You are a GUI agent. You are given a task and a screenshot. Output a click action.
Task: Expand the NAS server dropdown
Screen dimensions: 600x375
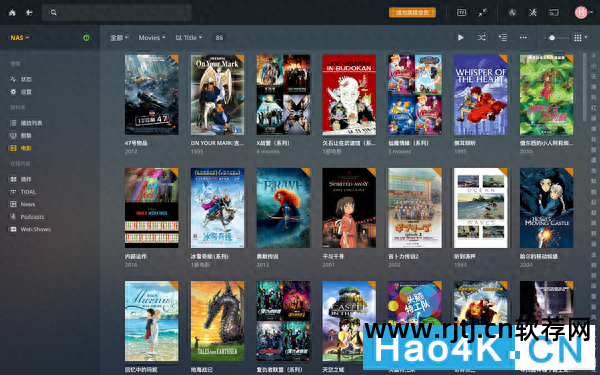point(20,38)
